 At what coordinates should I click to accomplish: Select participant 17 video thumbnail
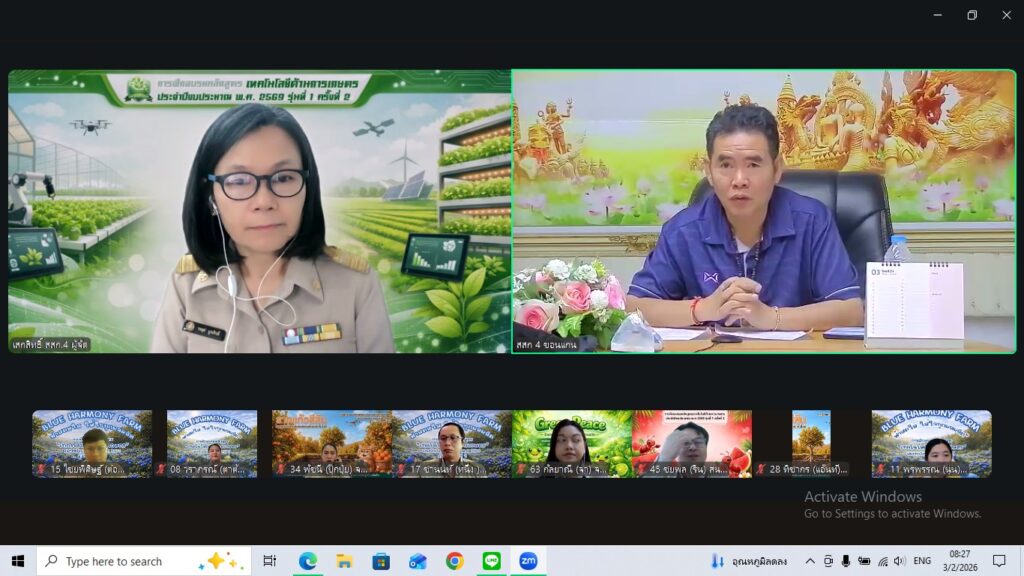tap(451, 443)
